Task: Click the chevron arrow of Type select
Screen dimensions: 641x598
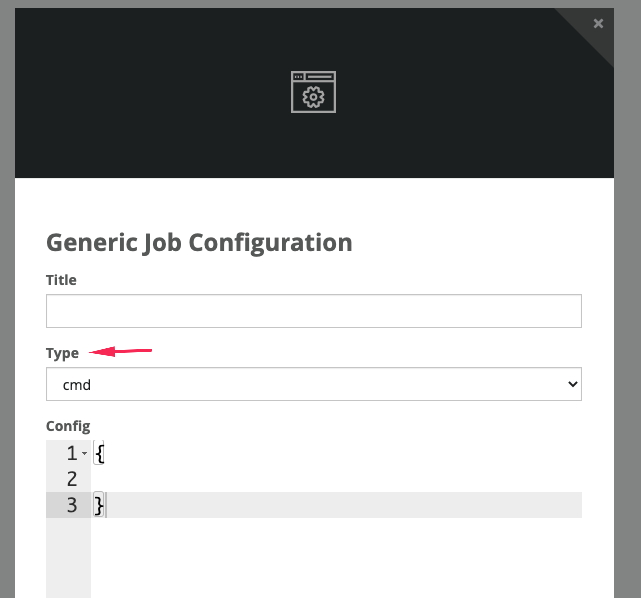Action: [x=572, y=384]
